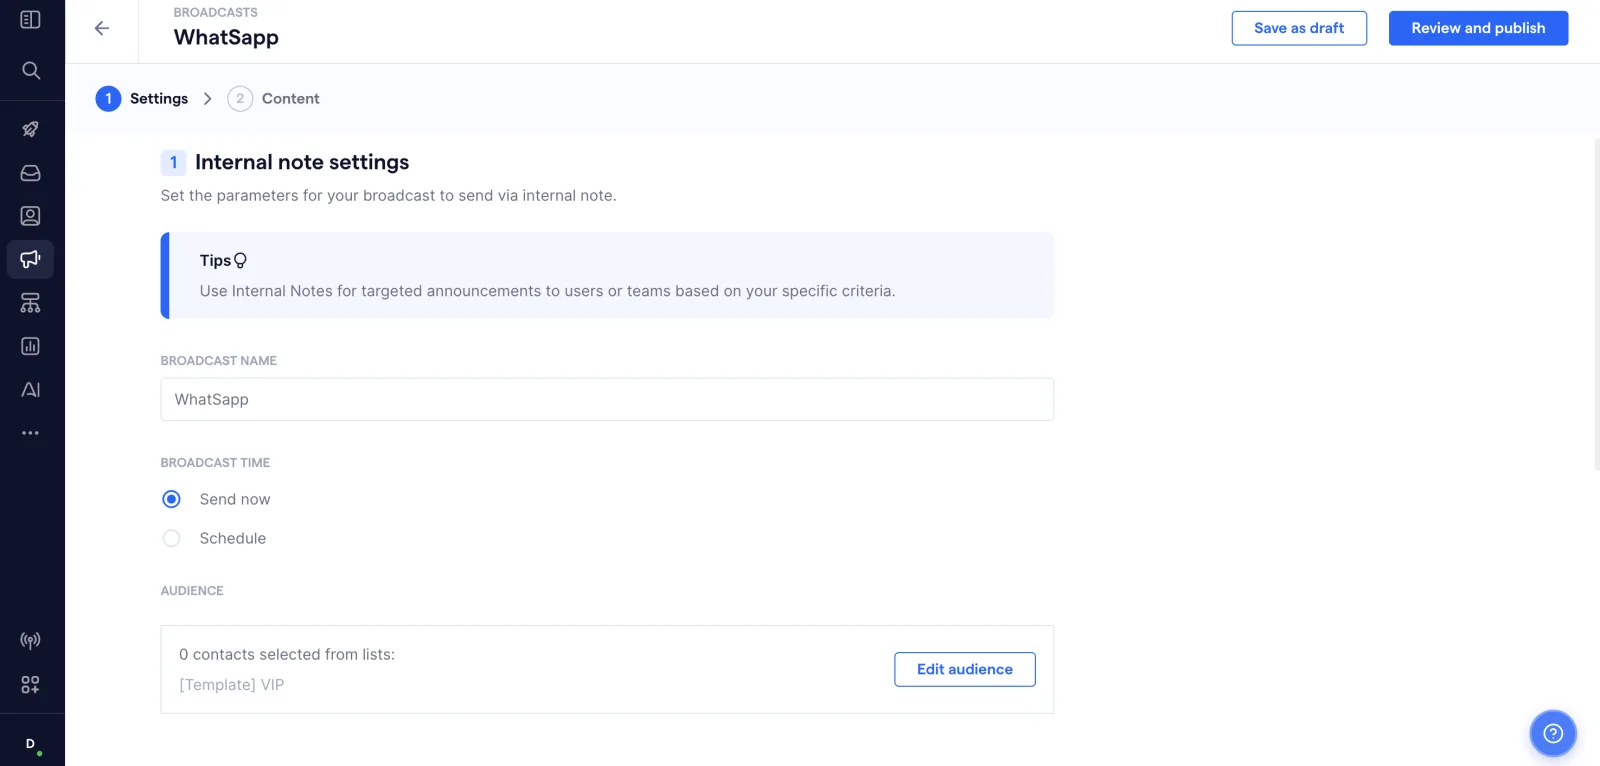Click the 'WhatsApp' page title
Viewport: 1600px width, 766px height.
(226, 38)
